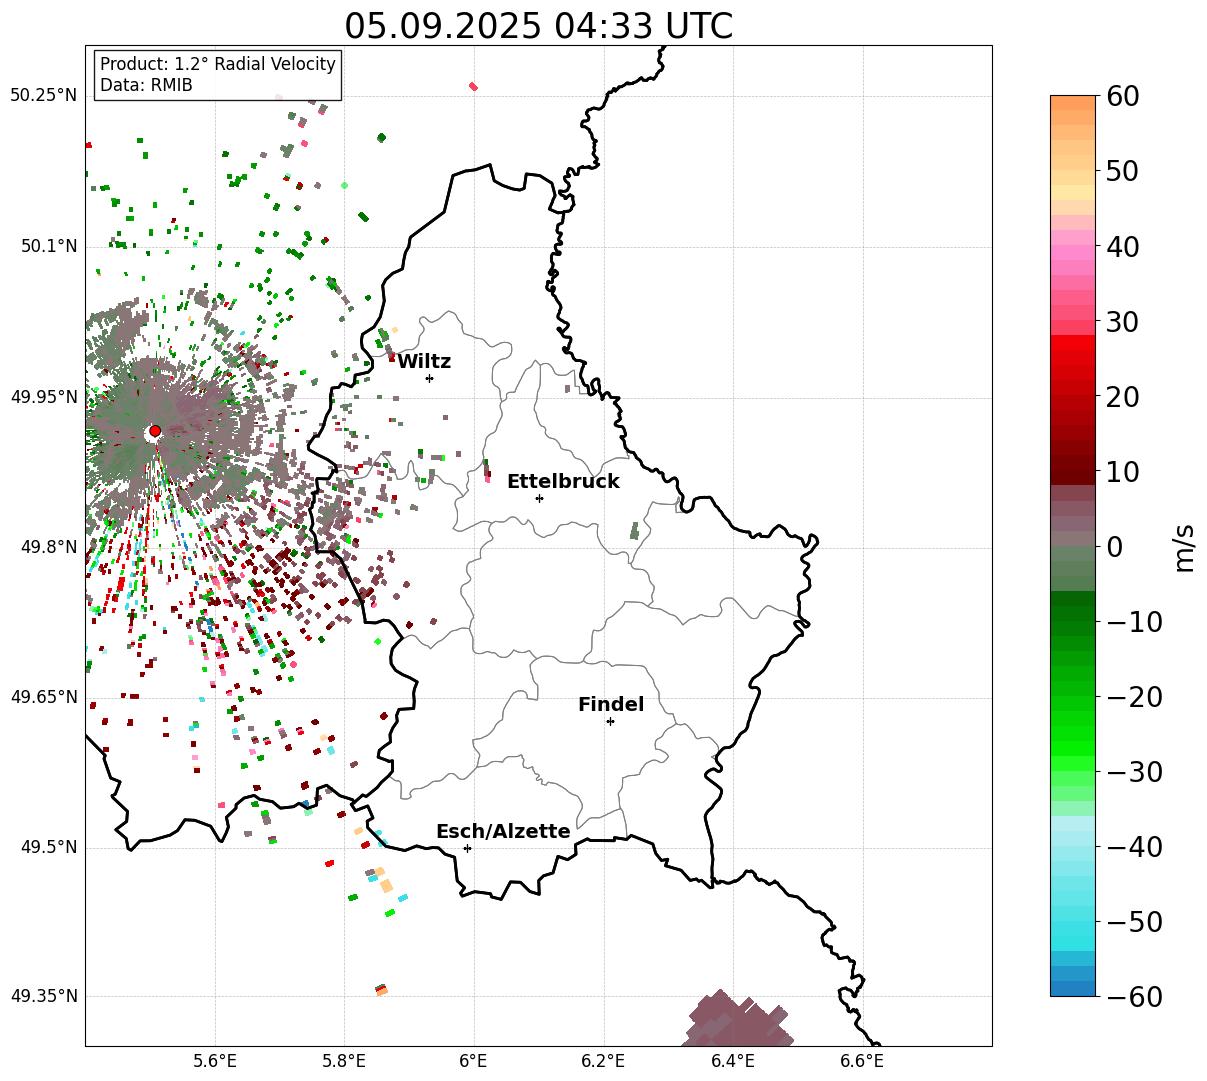This screenshot has height=1081, width=1207.
Task: Click the m/s colorbar unit label
Action: (x=1185, y=546)
